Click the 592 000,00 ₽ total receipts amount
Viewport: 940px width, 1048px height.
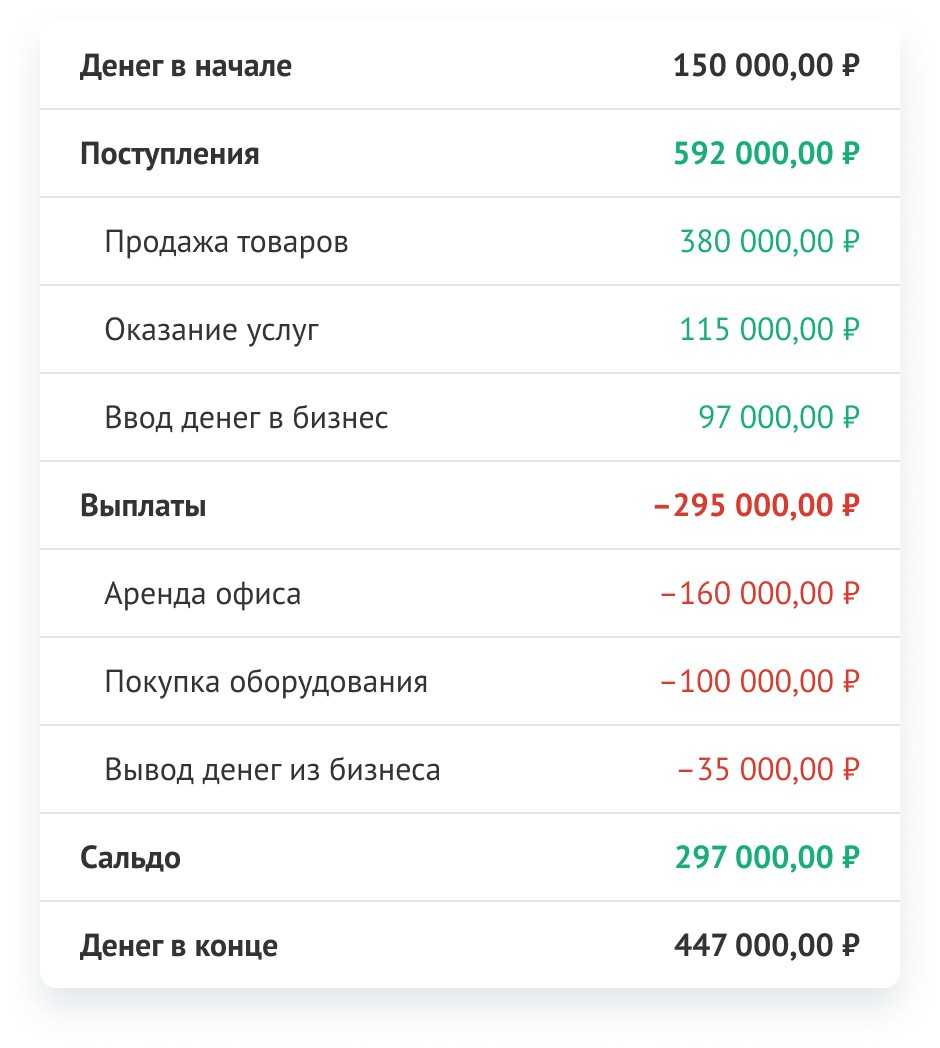766,155
